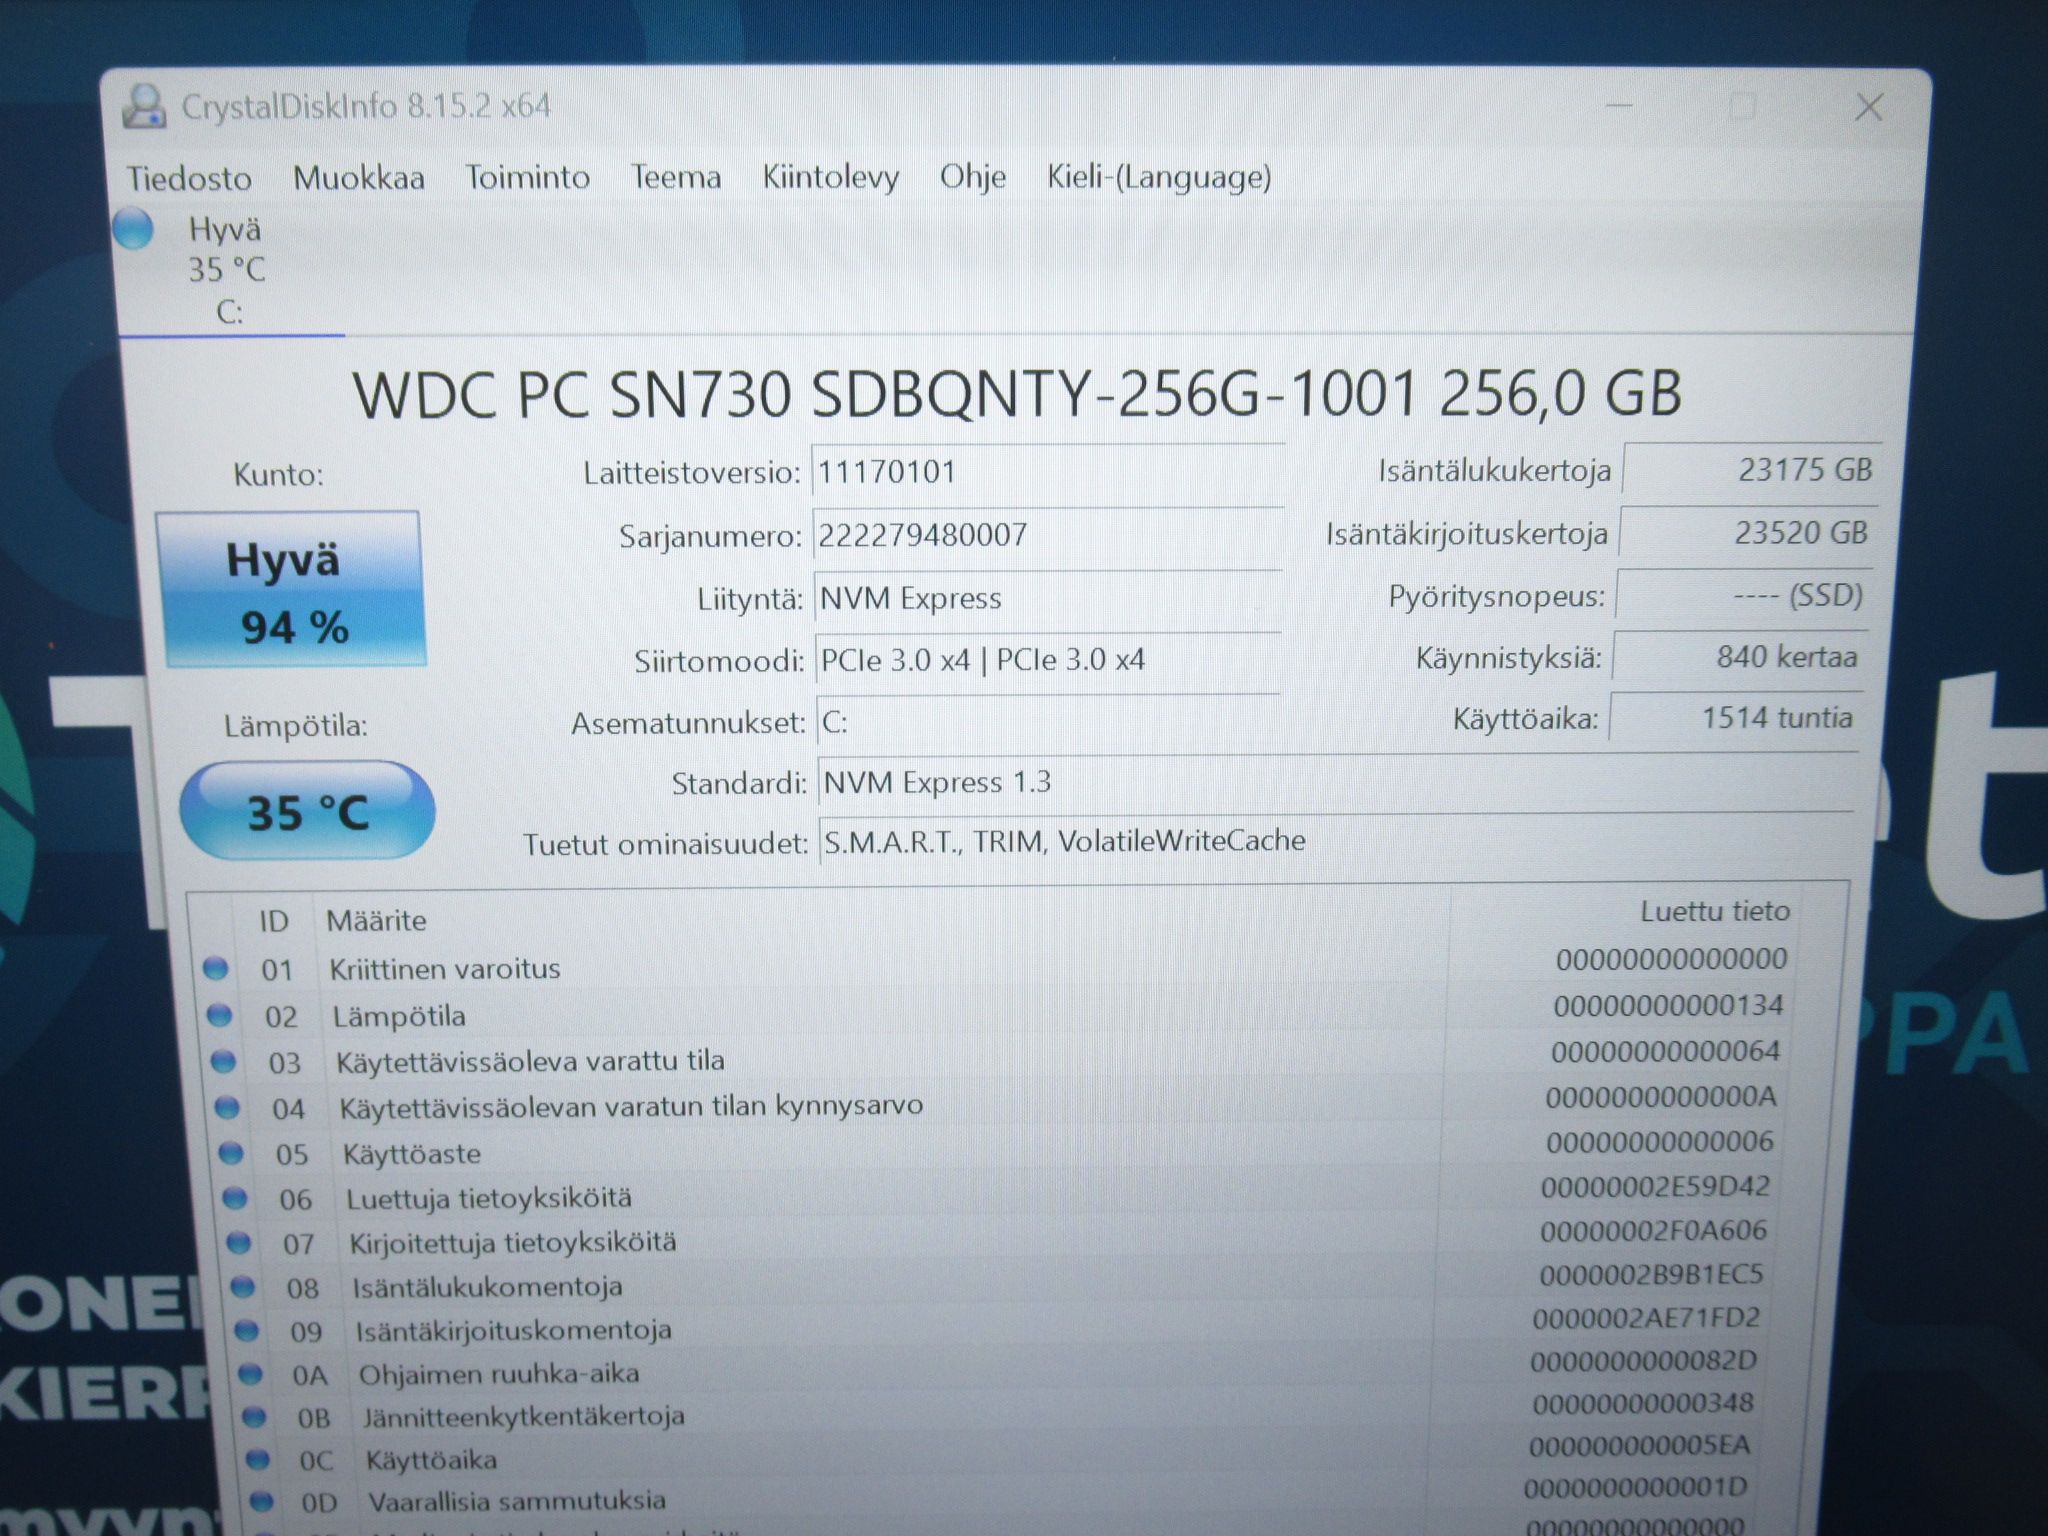This screenshot has width=2048, height=1536.
Task: Click the Liityntä field NVM Express
Action: (1049, 598)
